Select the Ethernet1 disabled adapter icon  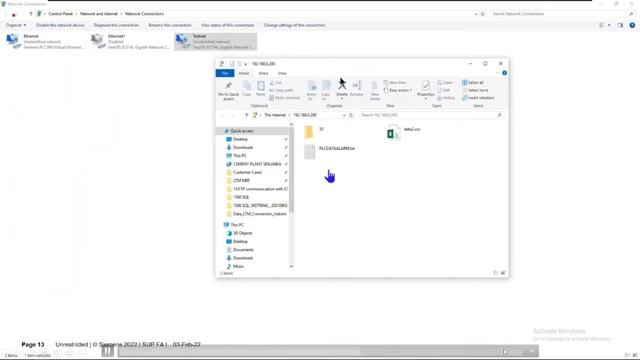98,41
